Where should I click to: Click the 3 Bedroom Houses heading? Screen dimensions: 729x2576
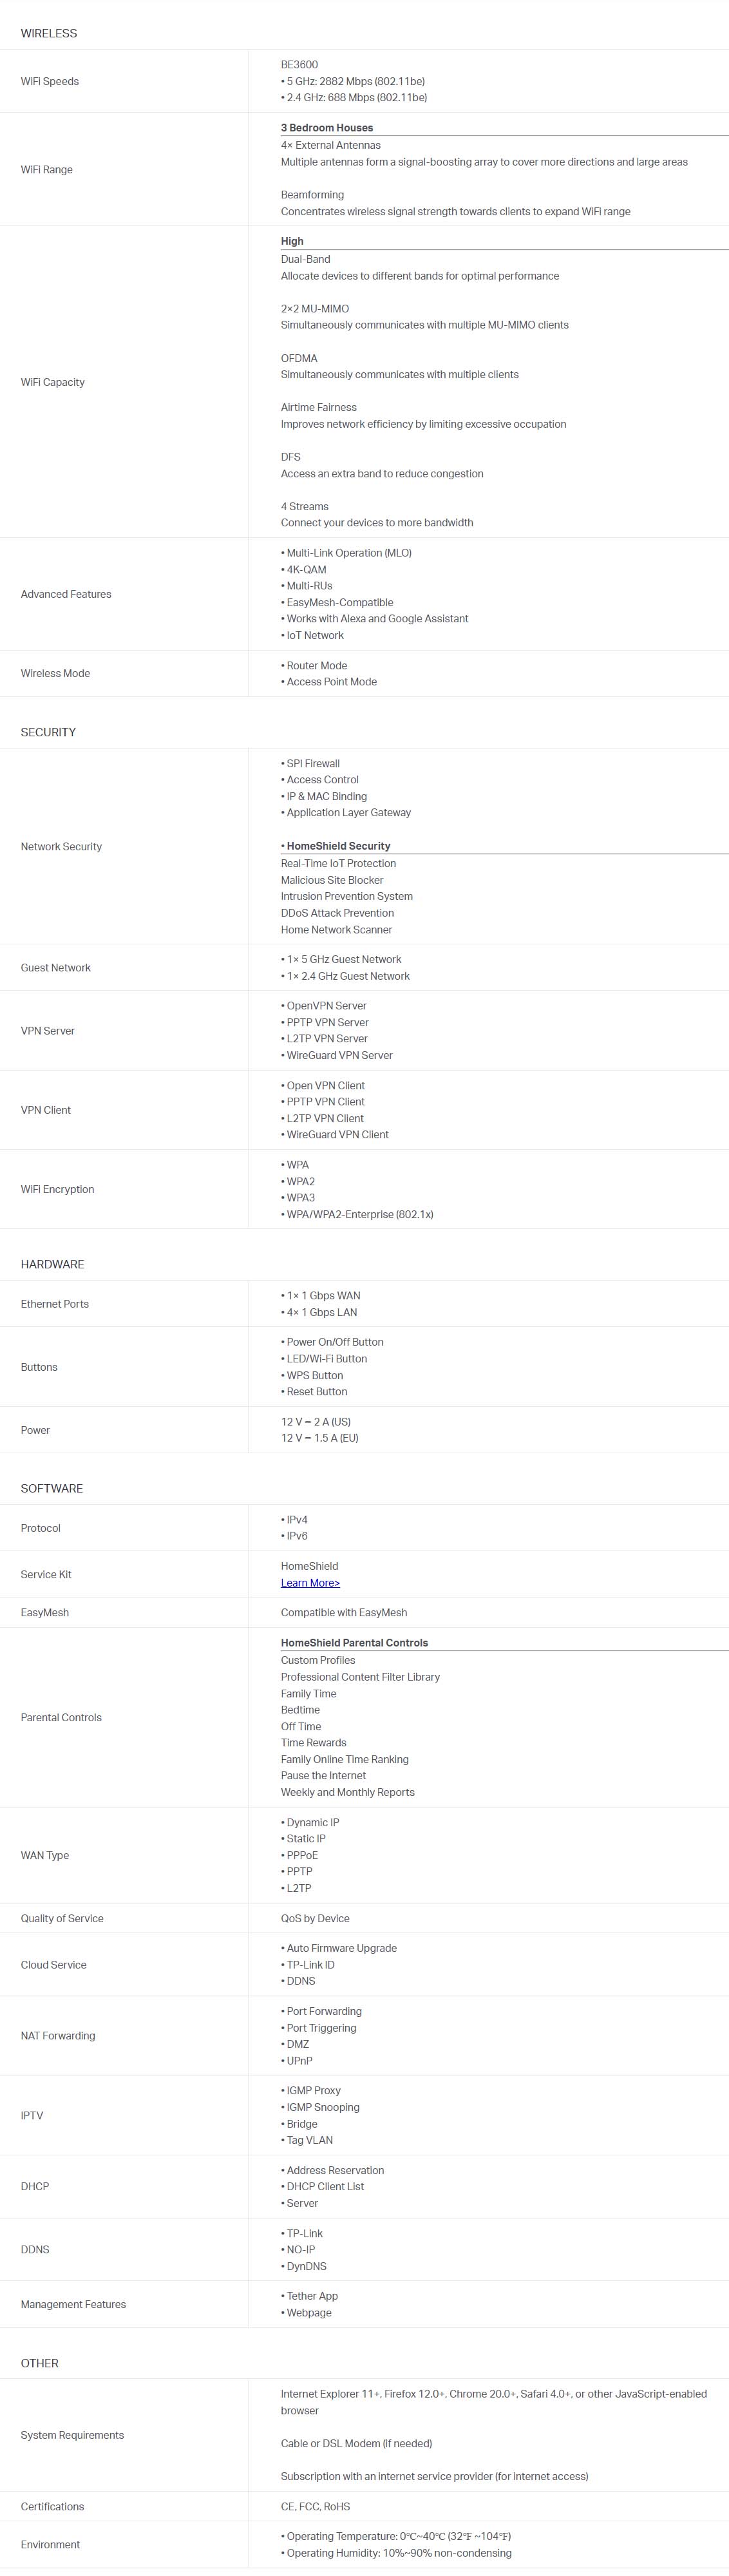[327, 128]
